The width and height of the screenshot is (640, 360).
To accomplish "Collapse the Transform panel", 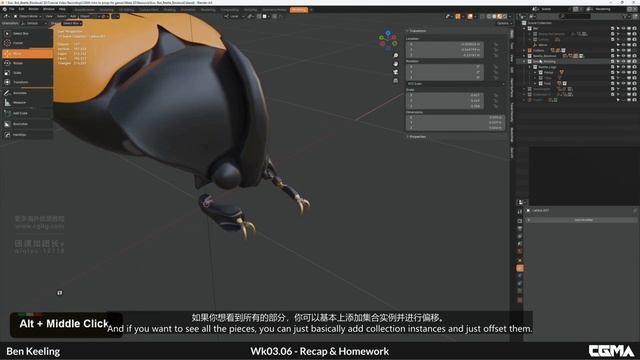I will (x=418, y=31).
